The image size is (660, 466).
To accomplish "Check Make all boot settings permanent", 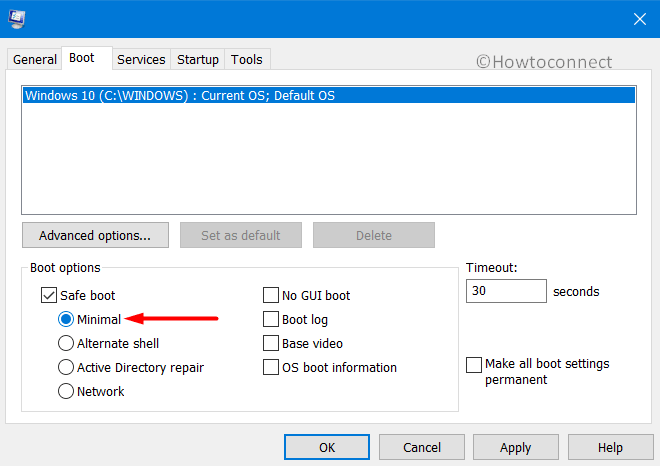I will [x=474, y=365].
